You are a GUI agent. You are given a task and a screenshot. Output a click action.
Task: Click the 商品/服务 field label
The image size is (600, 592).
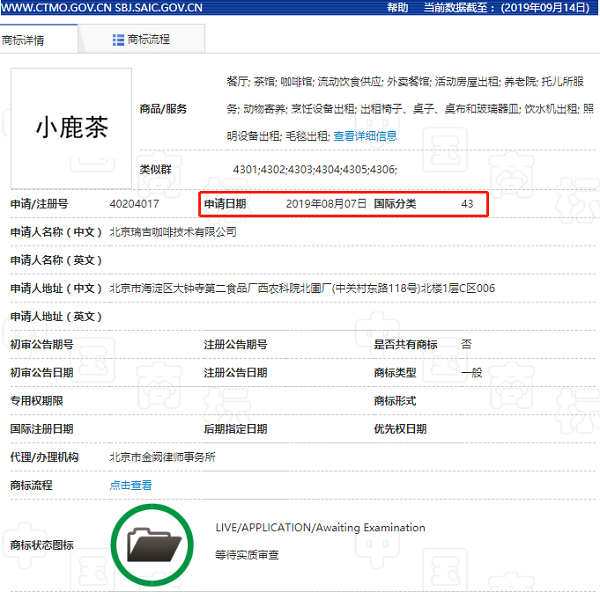coord(163,109)
